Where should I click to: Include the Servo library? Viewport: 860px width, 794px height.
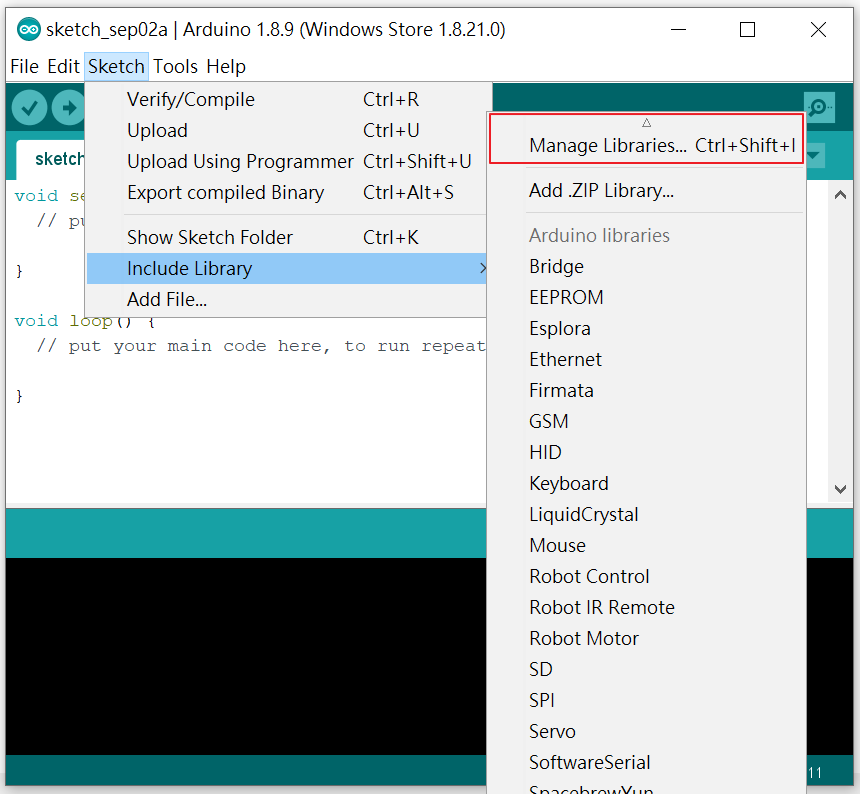click(552, 731)
